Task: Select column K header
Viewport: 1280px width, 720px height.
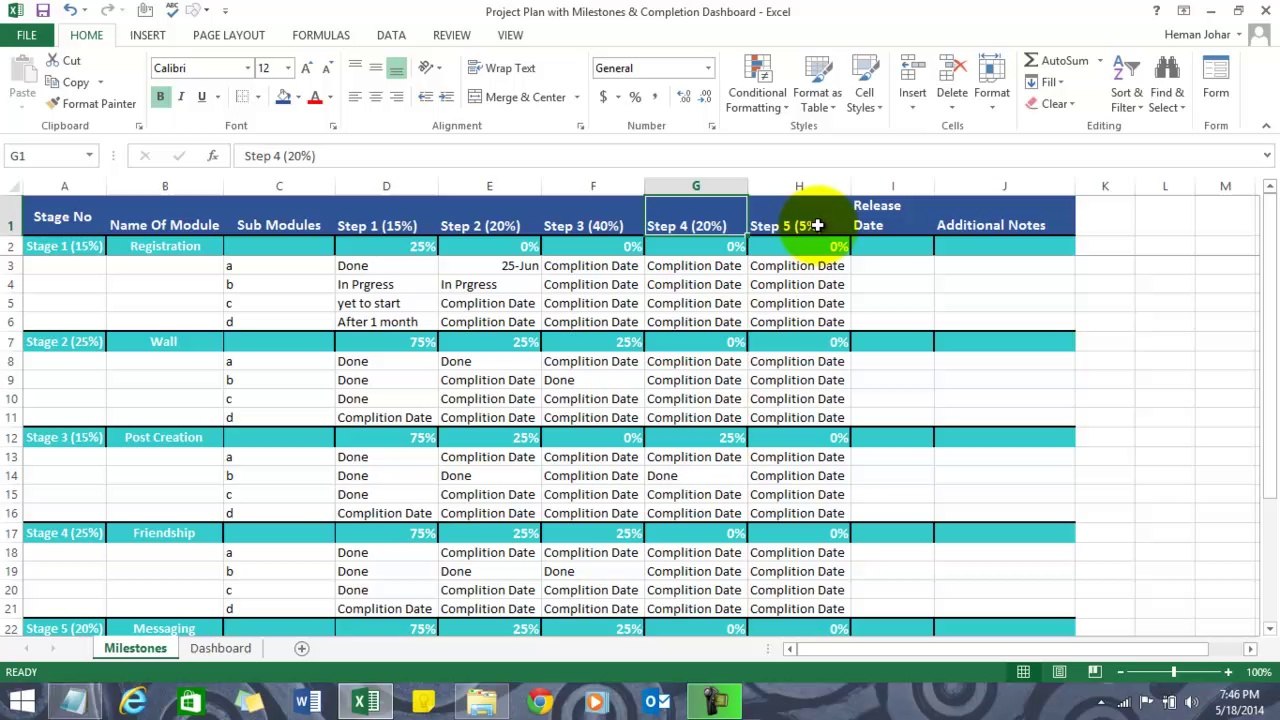Action: pos(1105,186)
